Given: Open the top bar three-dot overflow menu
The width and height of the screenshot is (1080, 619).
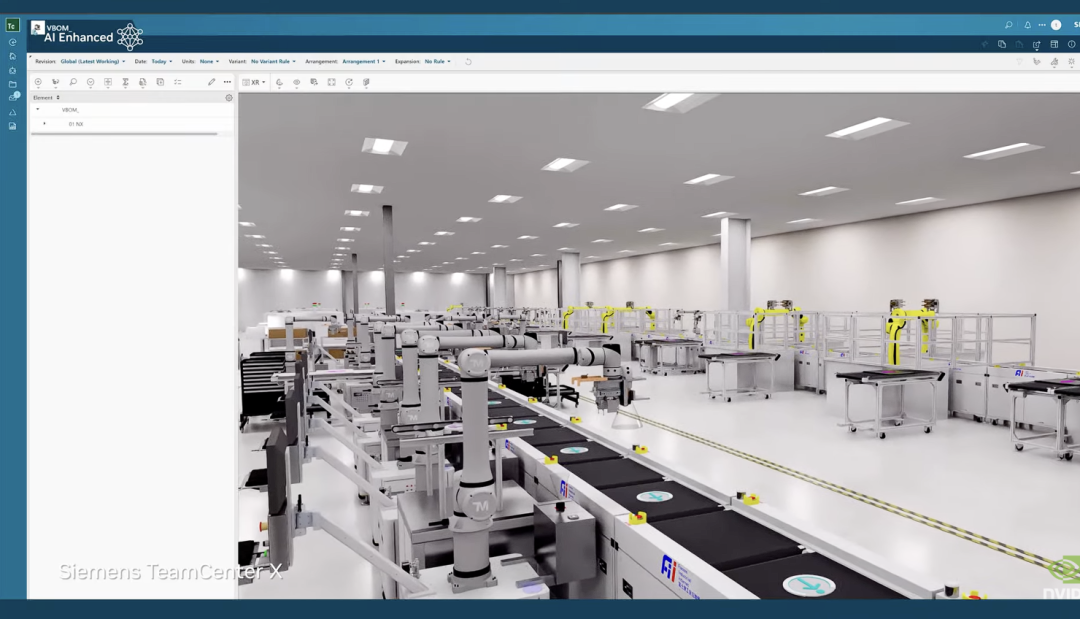Looking at the screenshot, I should coord(1042,25).
